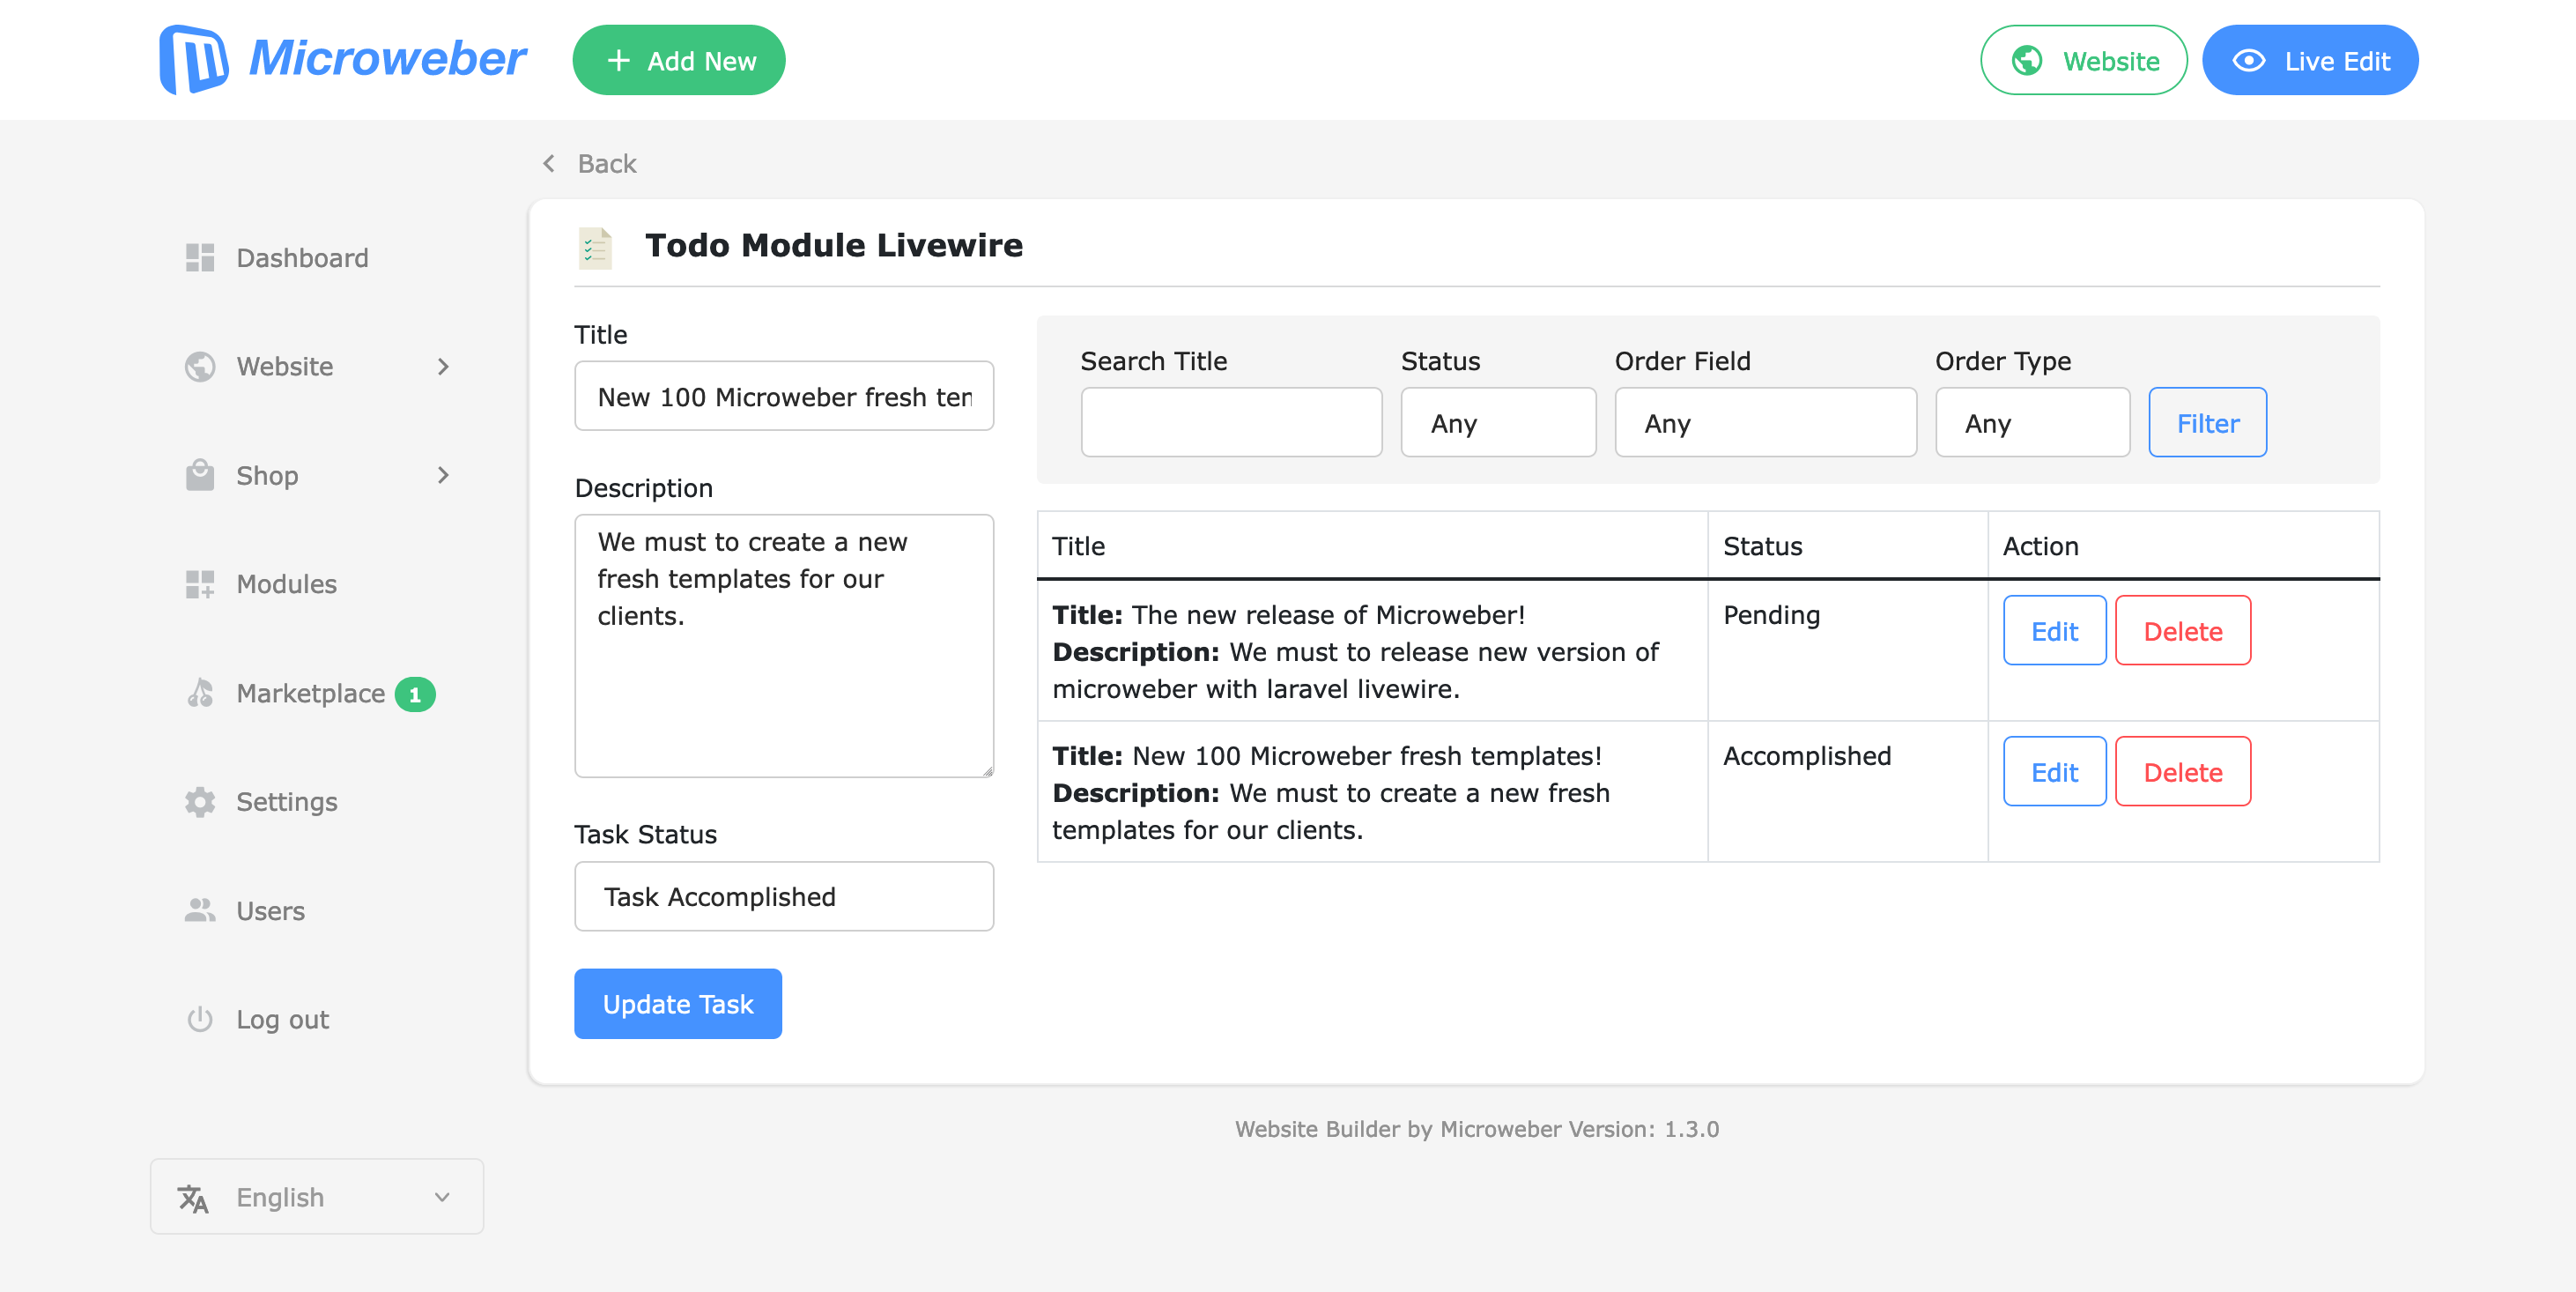Click the globe icon on Website button

tap(2027, 61)
